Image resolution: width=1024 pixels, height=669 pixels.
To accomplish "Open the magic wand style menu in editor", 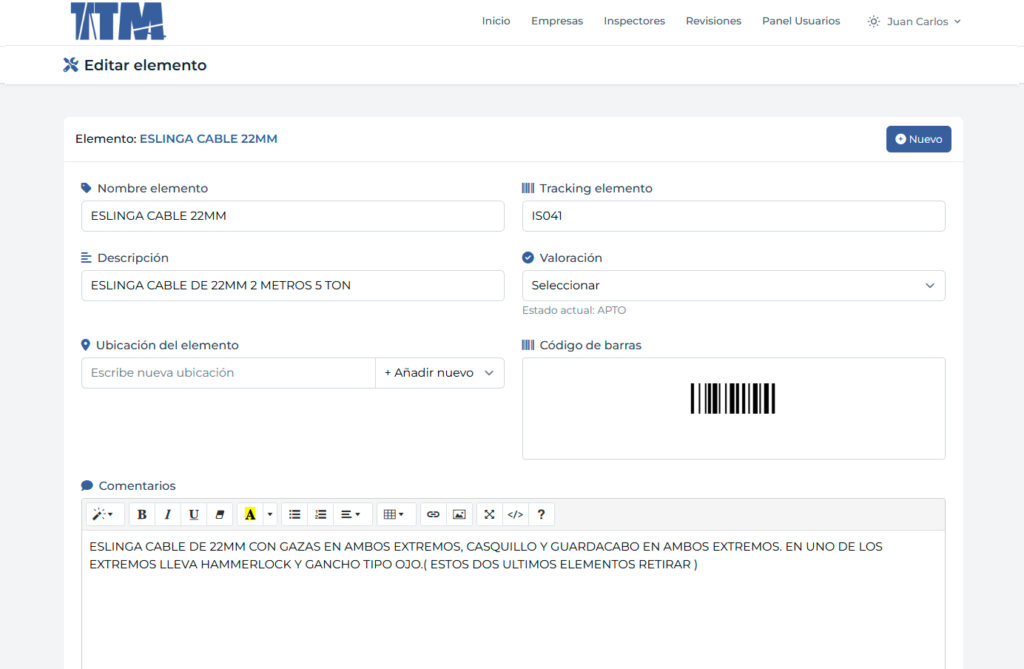I will pos(103,515).
